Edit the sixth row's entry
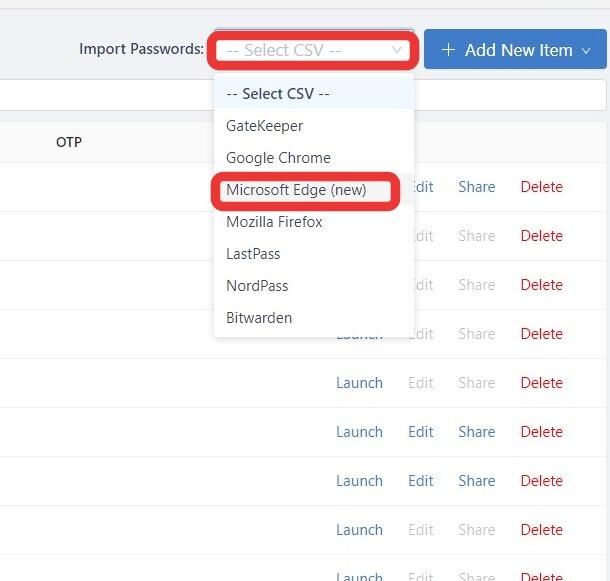Screen dimensions: 610x581 click(421, 432)
